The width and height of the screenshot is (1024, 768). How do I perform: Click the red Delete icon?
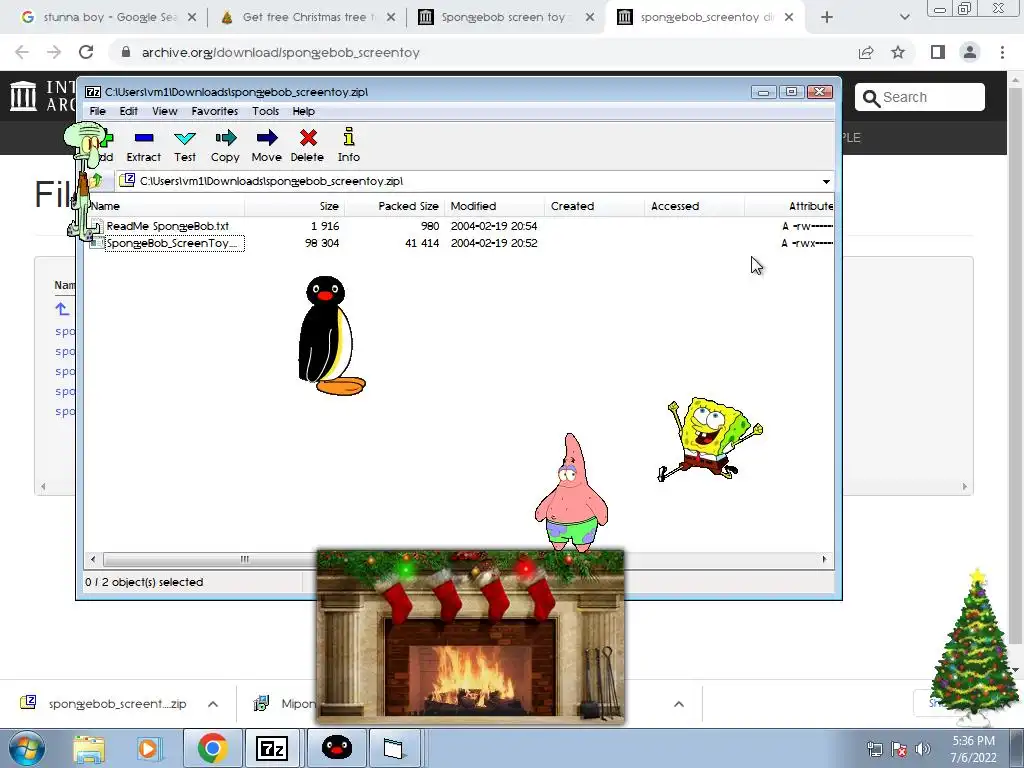click(x=308, y=146)
